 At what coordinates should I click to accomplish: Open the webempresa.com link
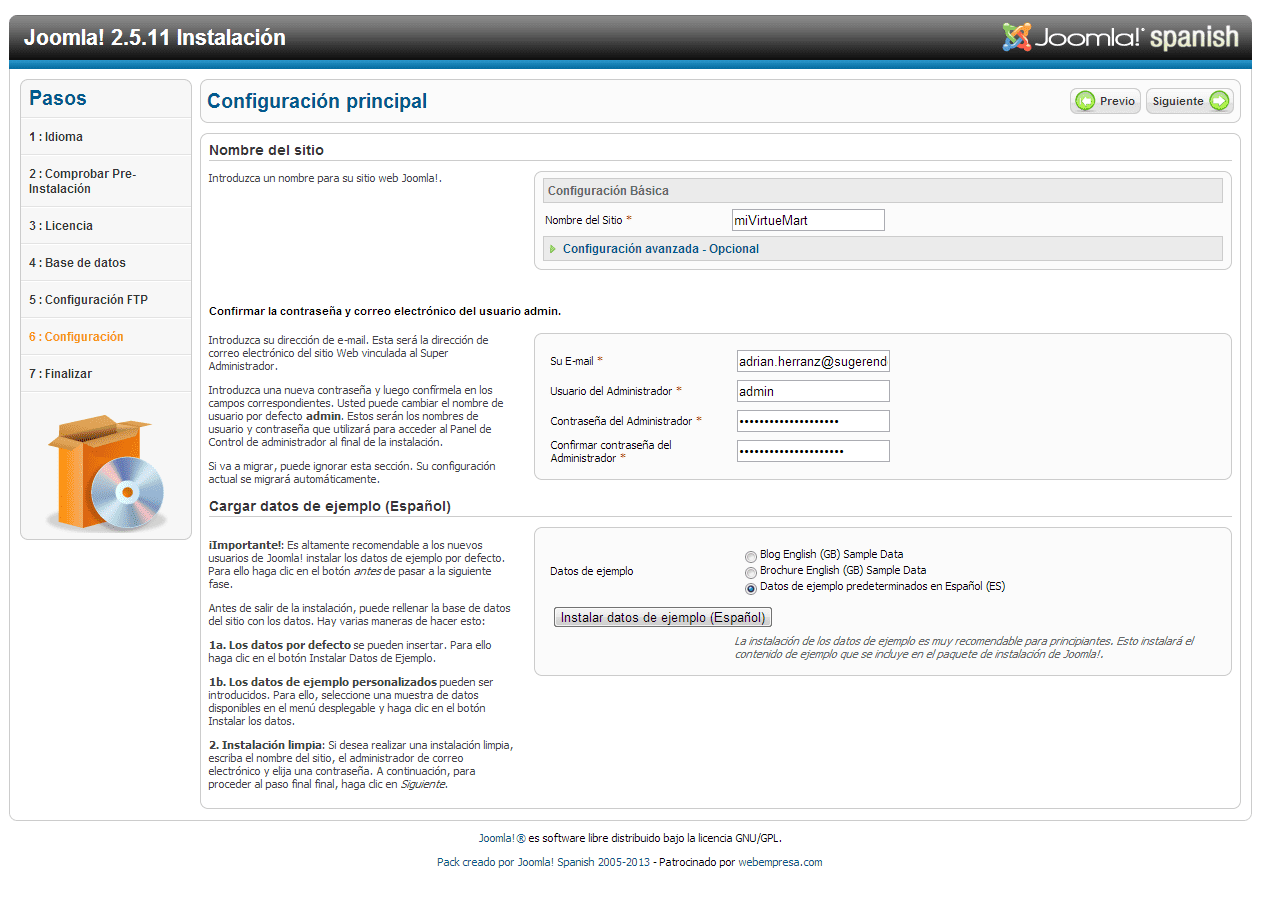pyautogui.click(x=780, y=862)
